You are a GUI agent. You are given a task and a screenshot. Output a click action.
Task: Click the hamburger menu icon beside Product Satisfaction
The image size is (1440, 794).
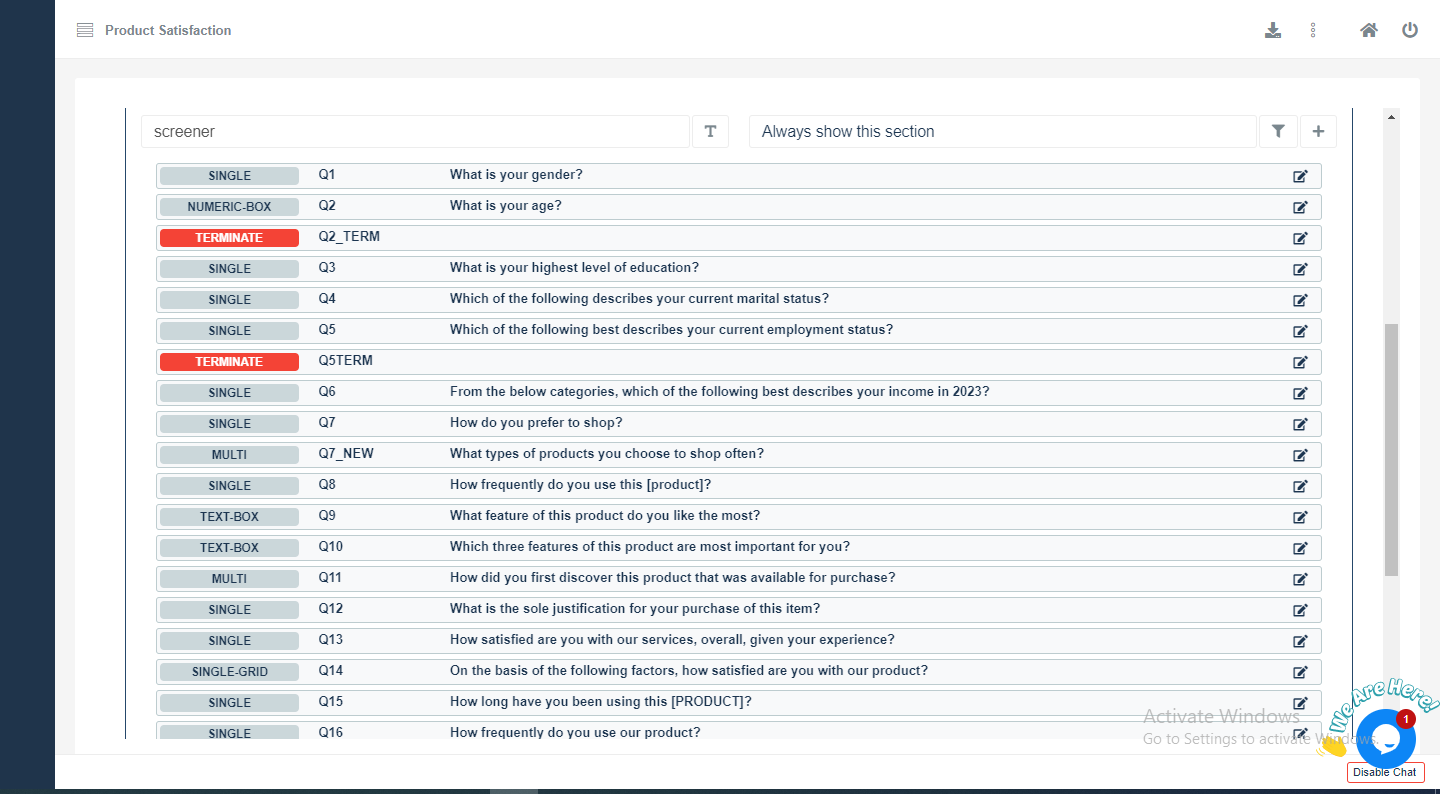click(x=85, y=30)
